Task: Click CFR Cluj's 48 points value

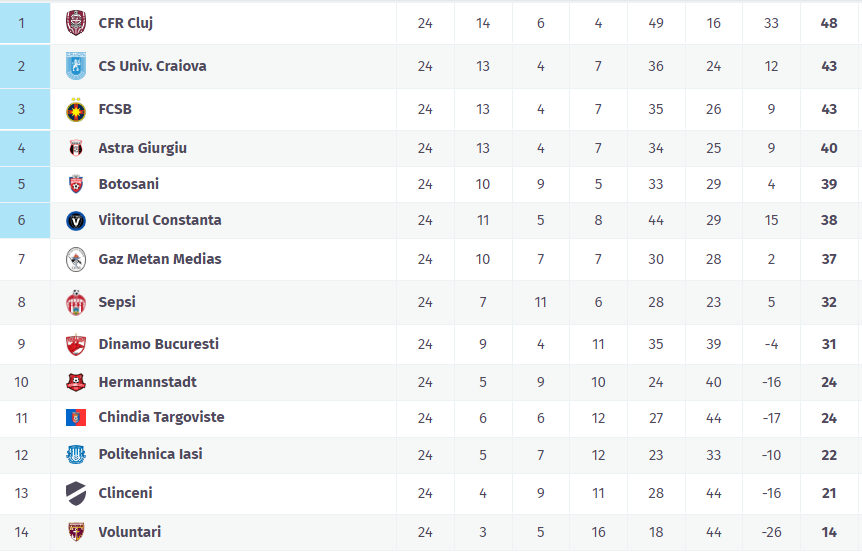Action: (829, 22)
